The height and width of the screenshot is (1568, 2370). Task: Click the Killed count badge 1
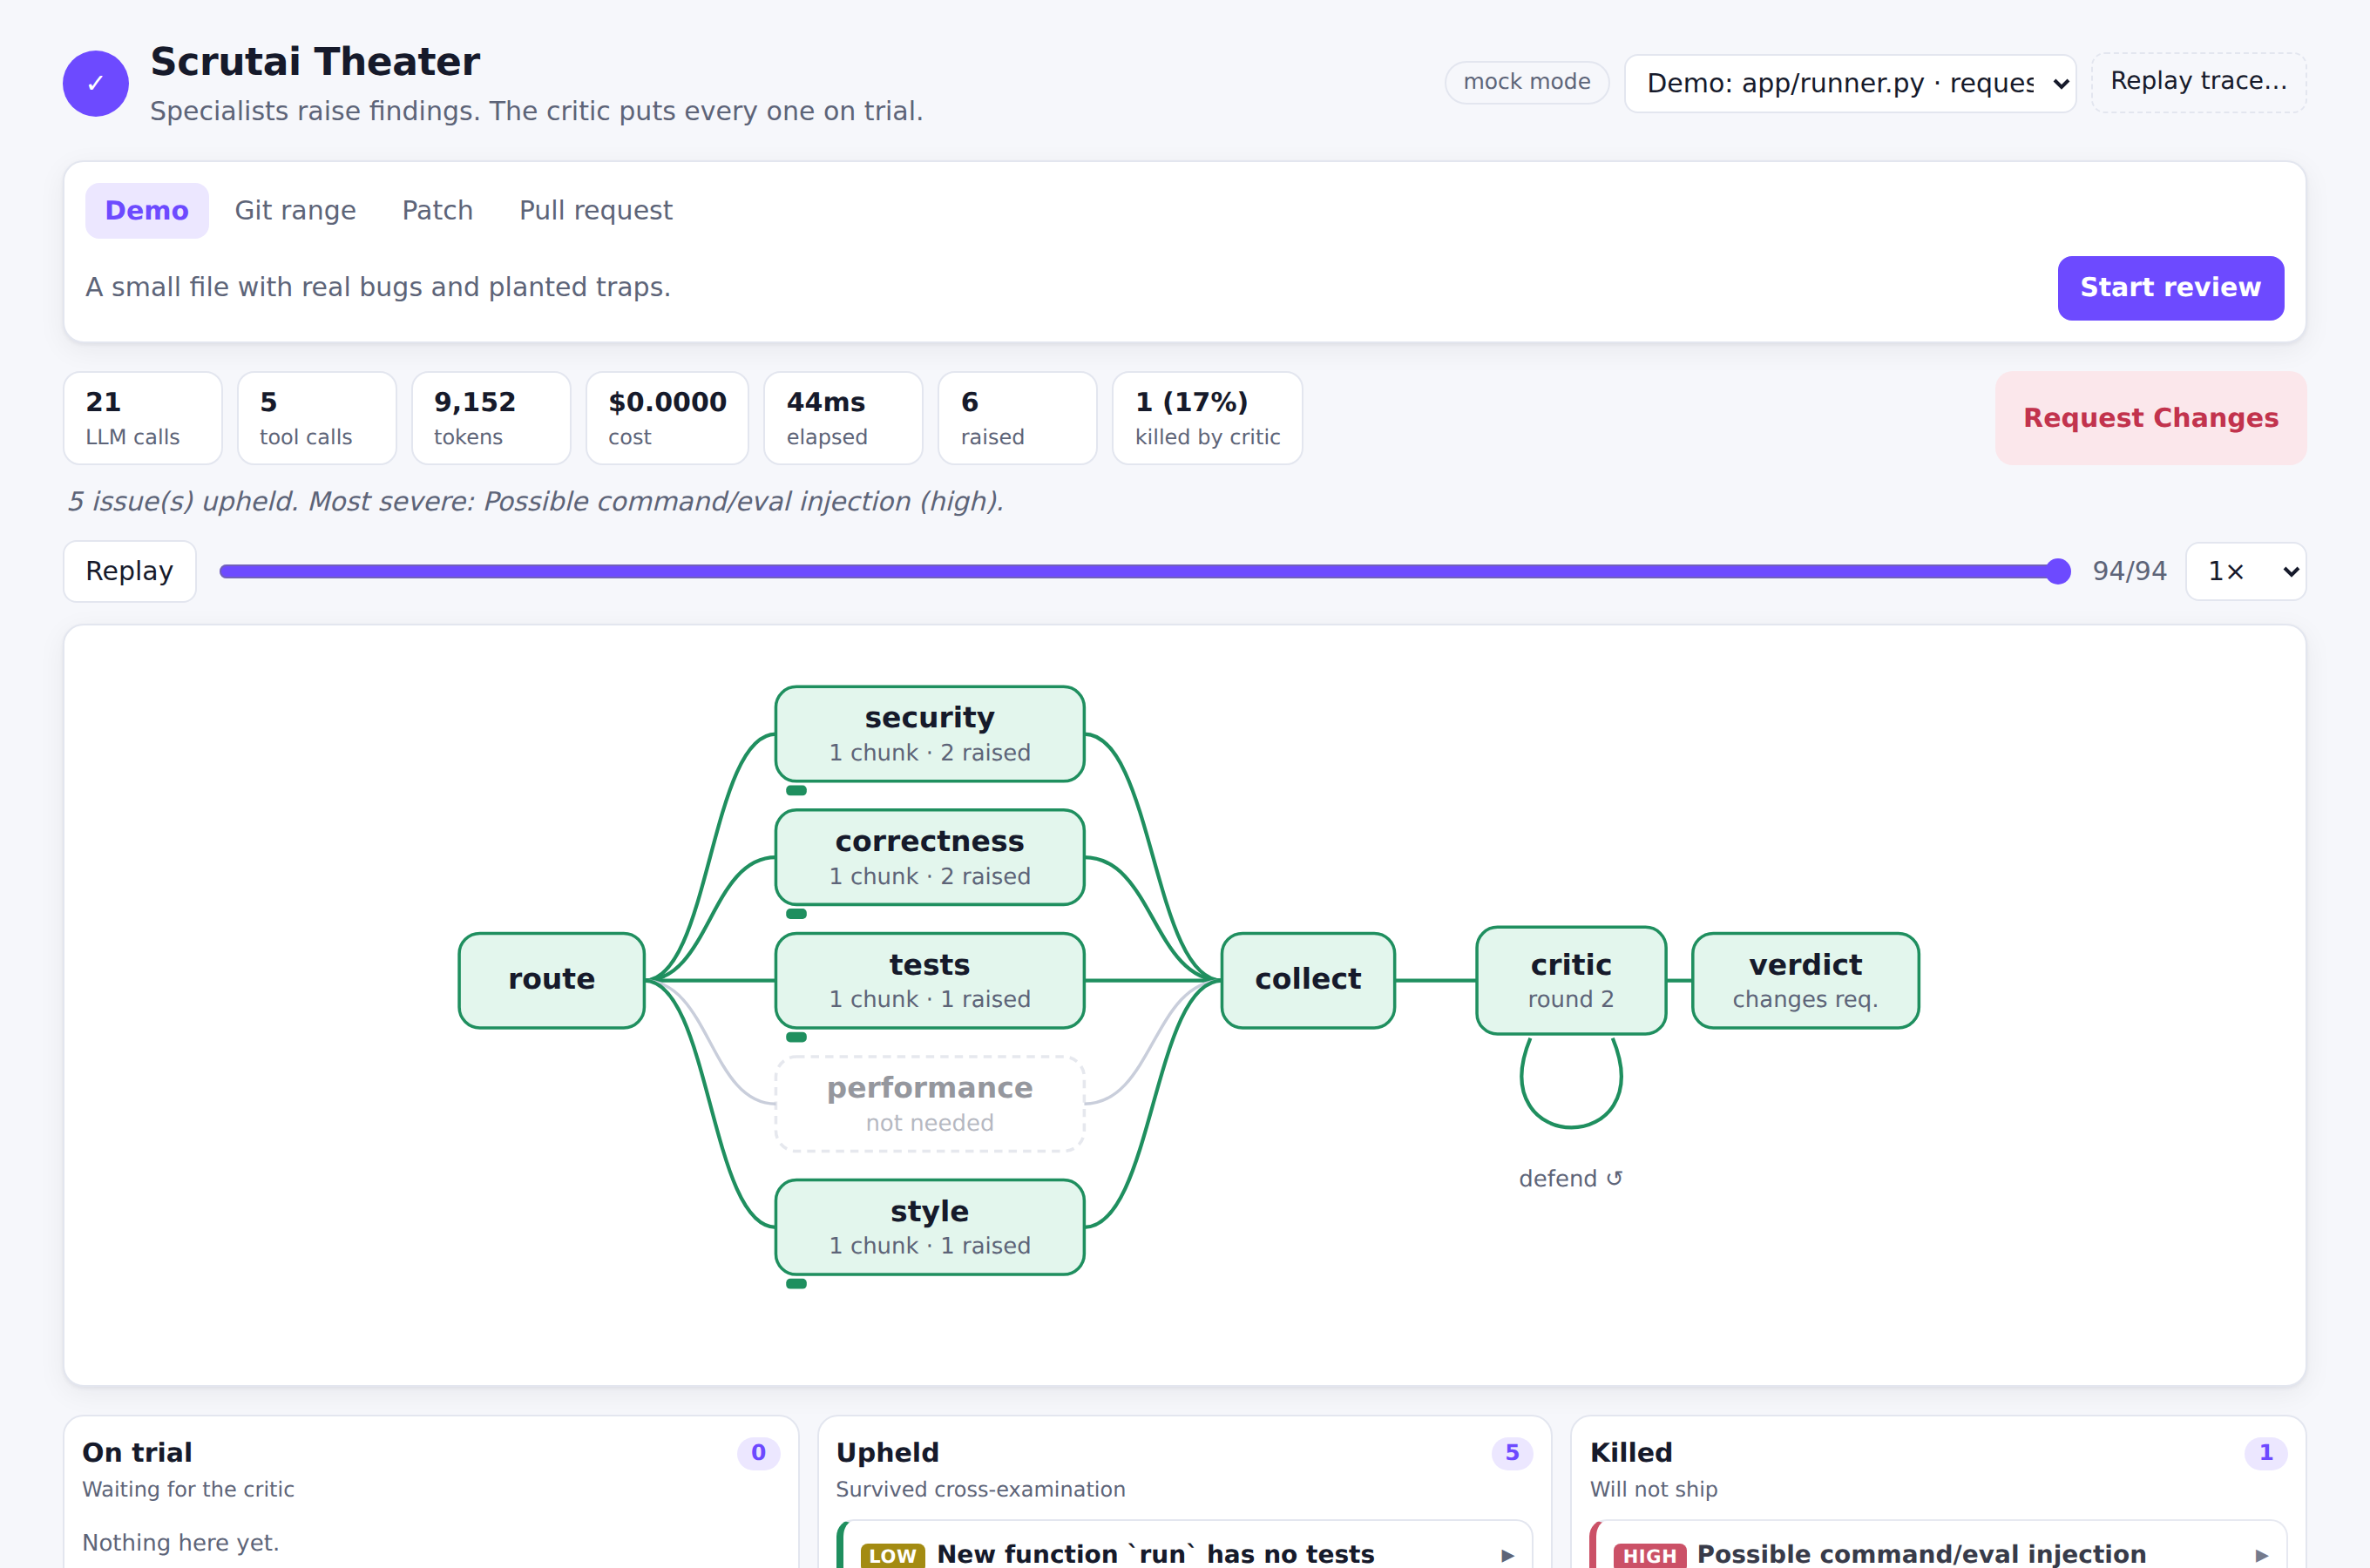tap(2266, 1453)
